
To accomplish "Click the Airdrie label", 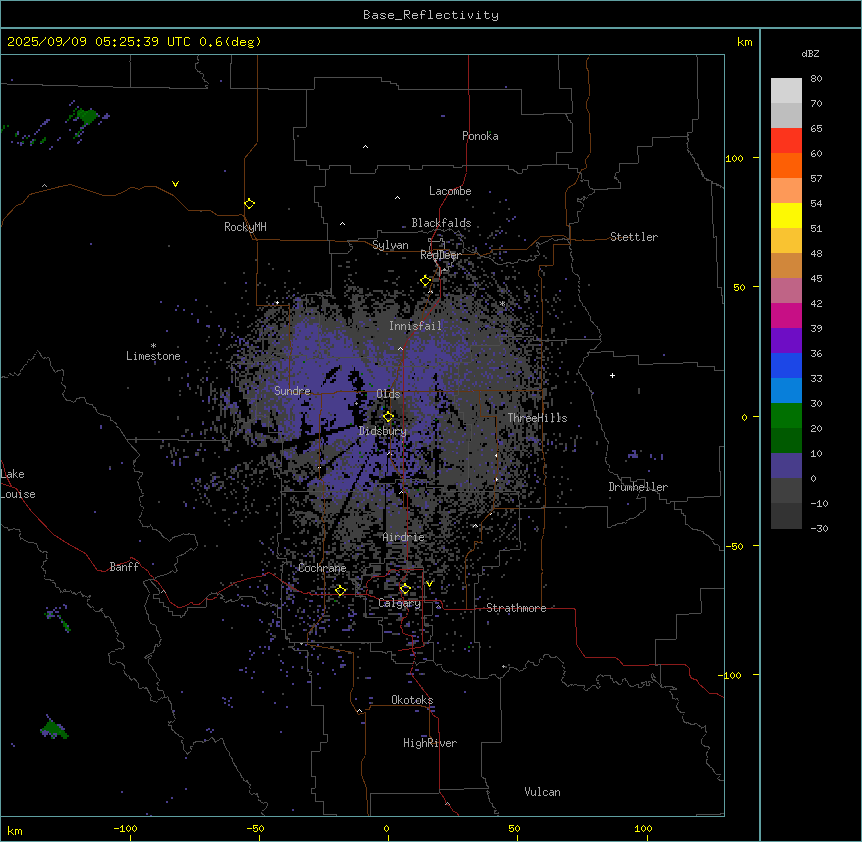I will [403, 537].
